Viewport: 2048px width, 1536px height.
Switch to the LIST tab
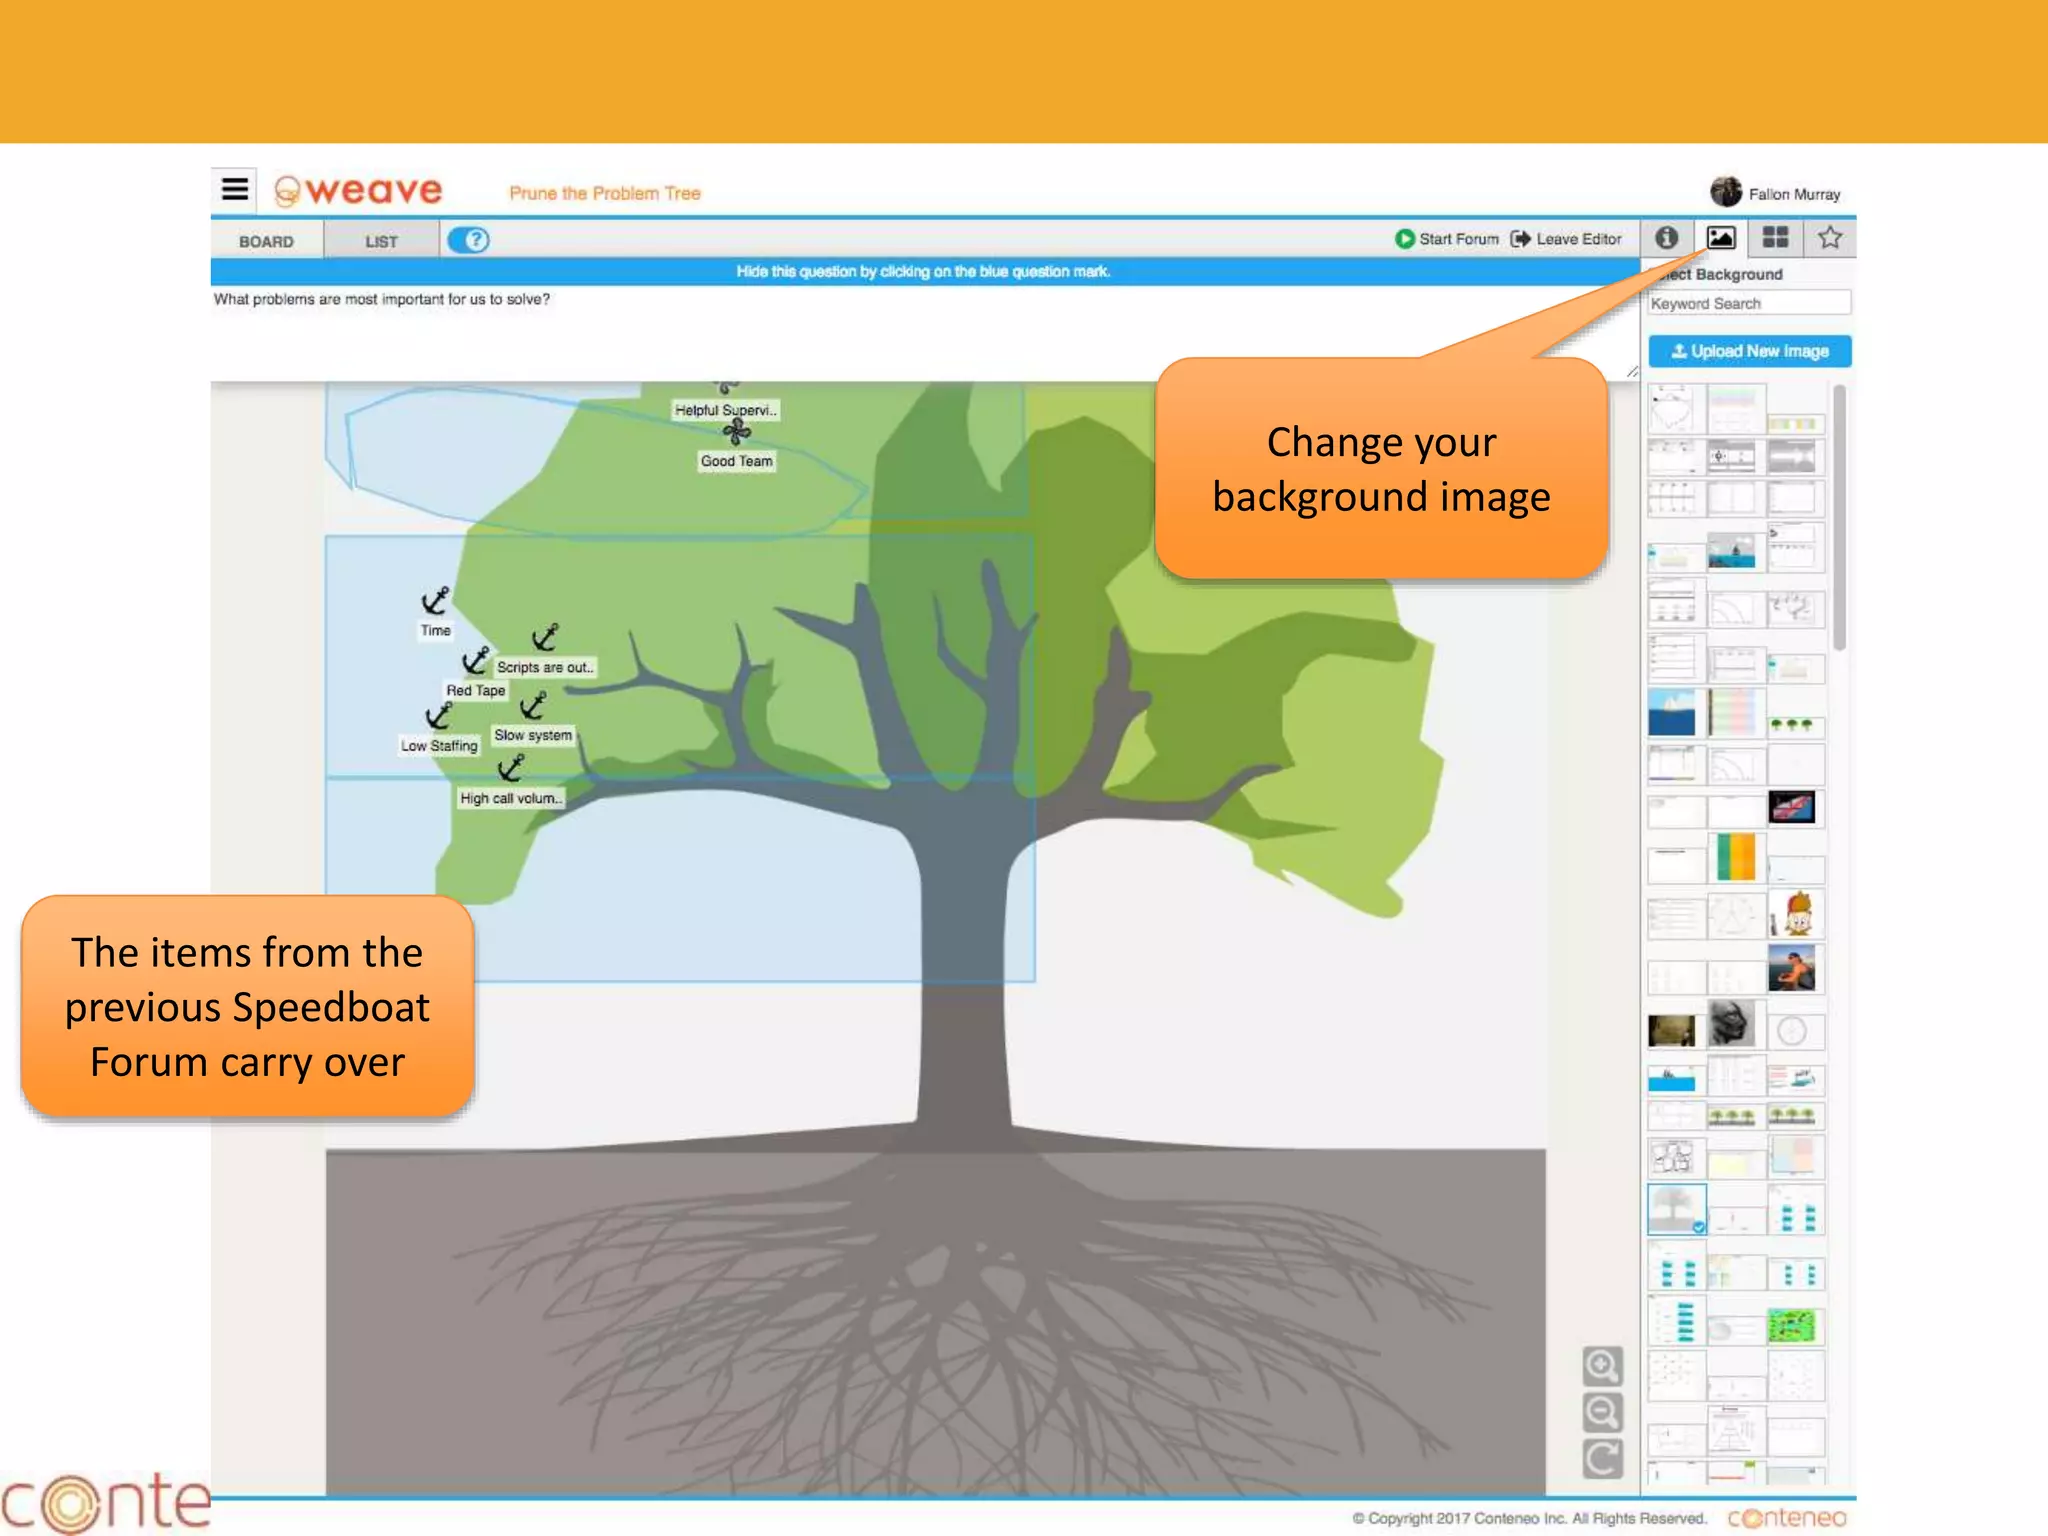point(381,241)
